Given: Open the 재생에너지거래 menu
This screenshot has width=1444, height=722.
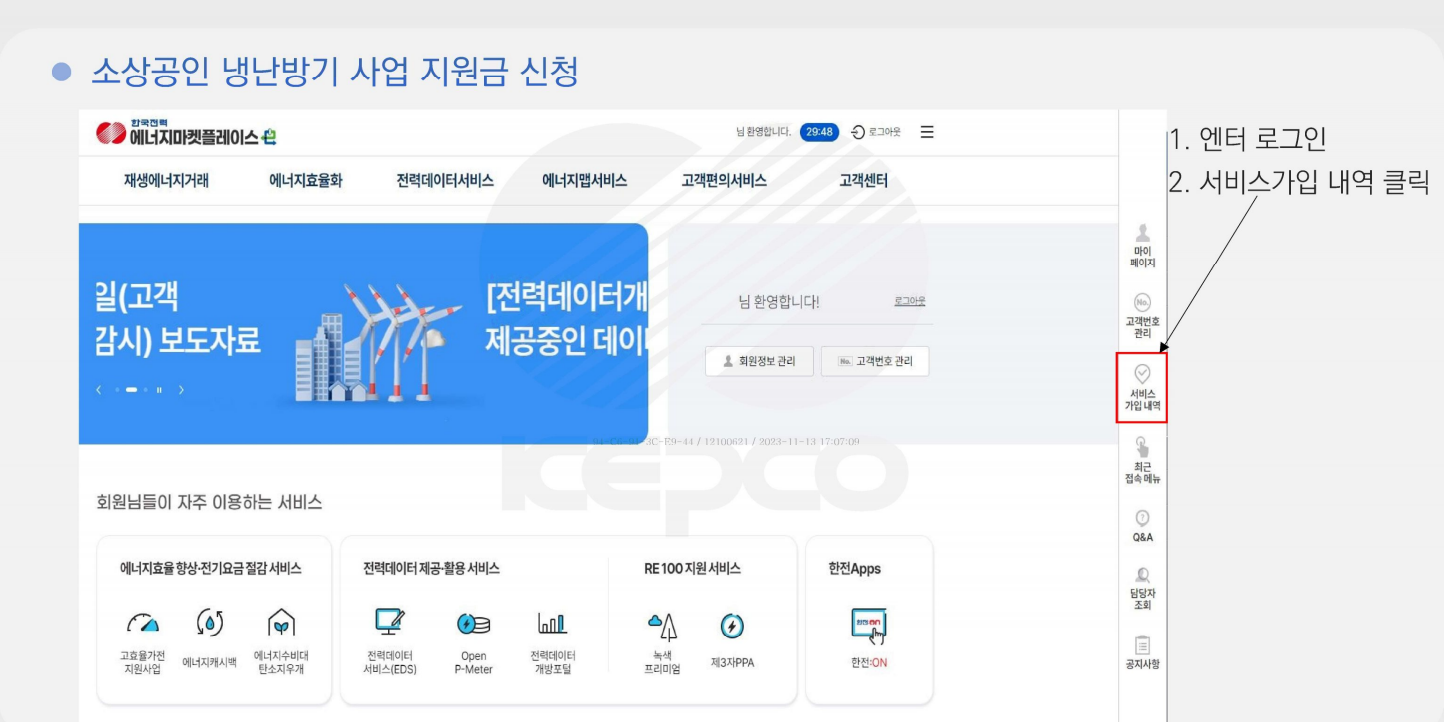Looking at the screenshot, I should click(x=167, y=181).
